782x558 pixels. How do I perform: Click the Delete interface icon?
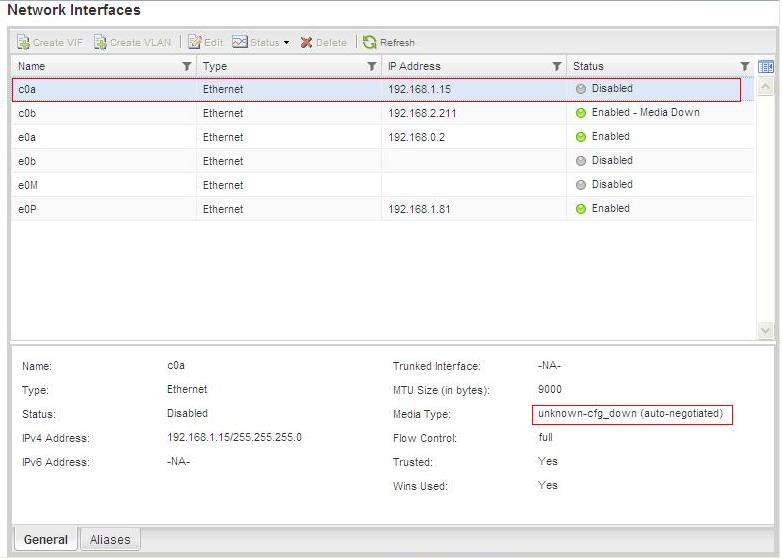coord(306,42)
